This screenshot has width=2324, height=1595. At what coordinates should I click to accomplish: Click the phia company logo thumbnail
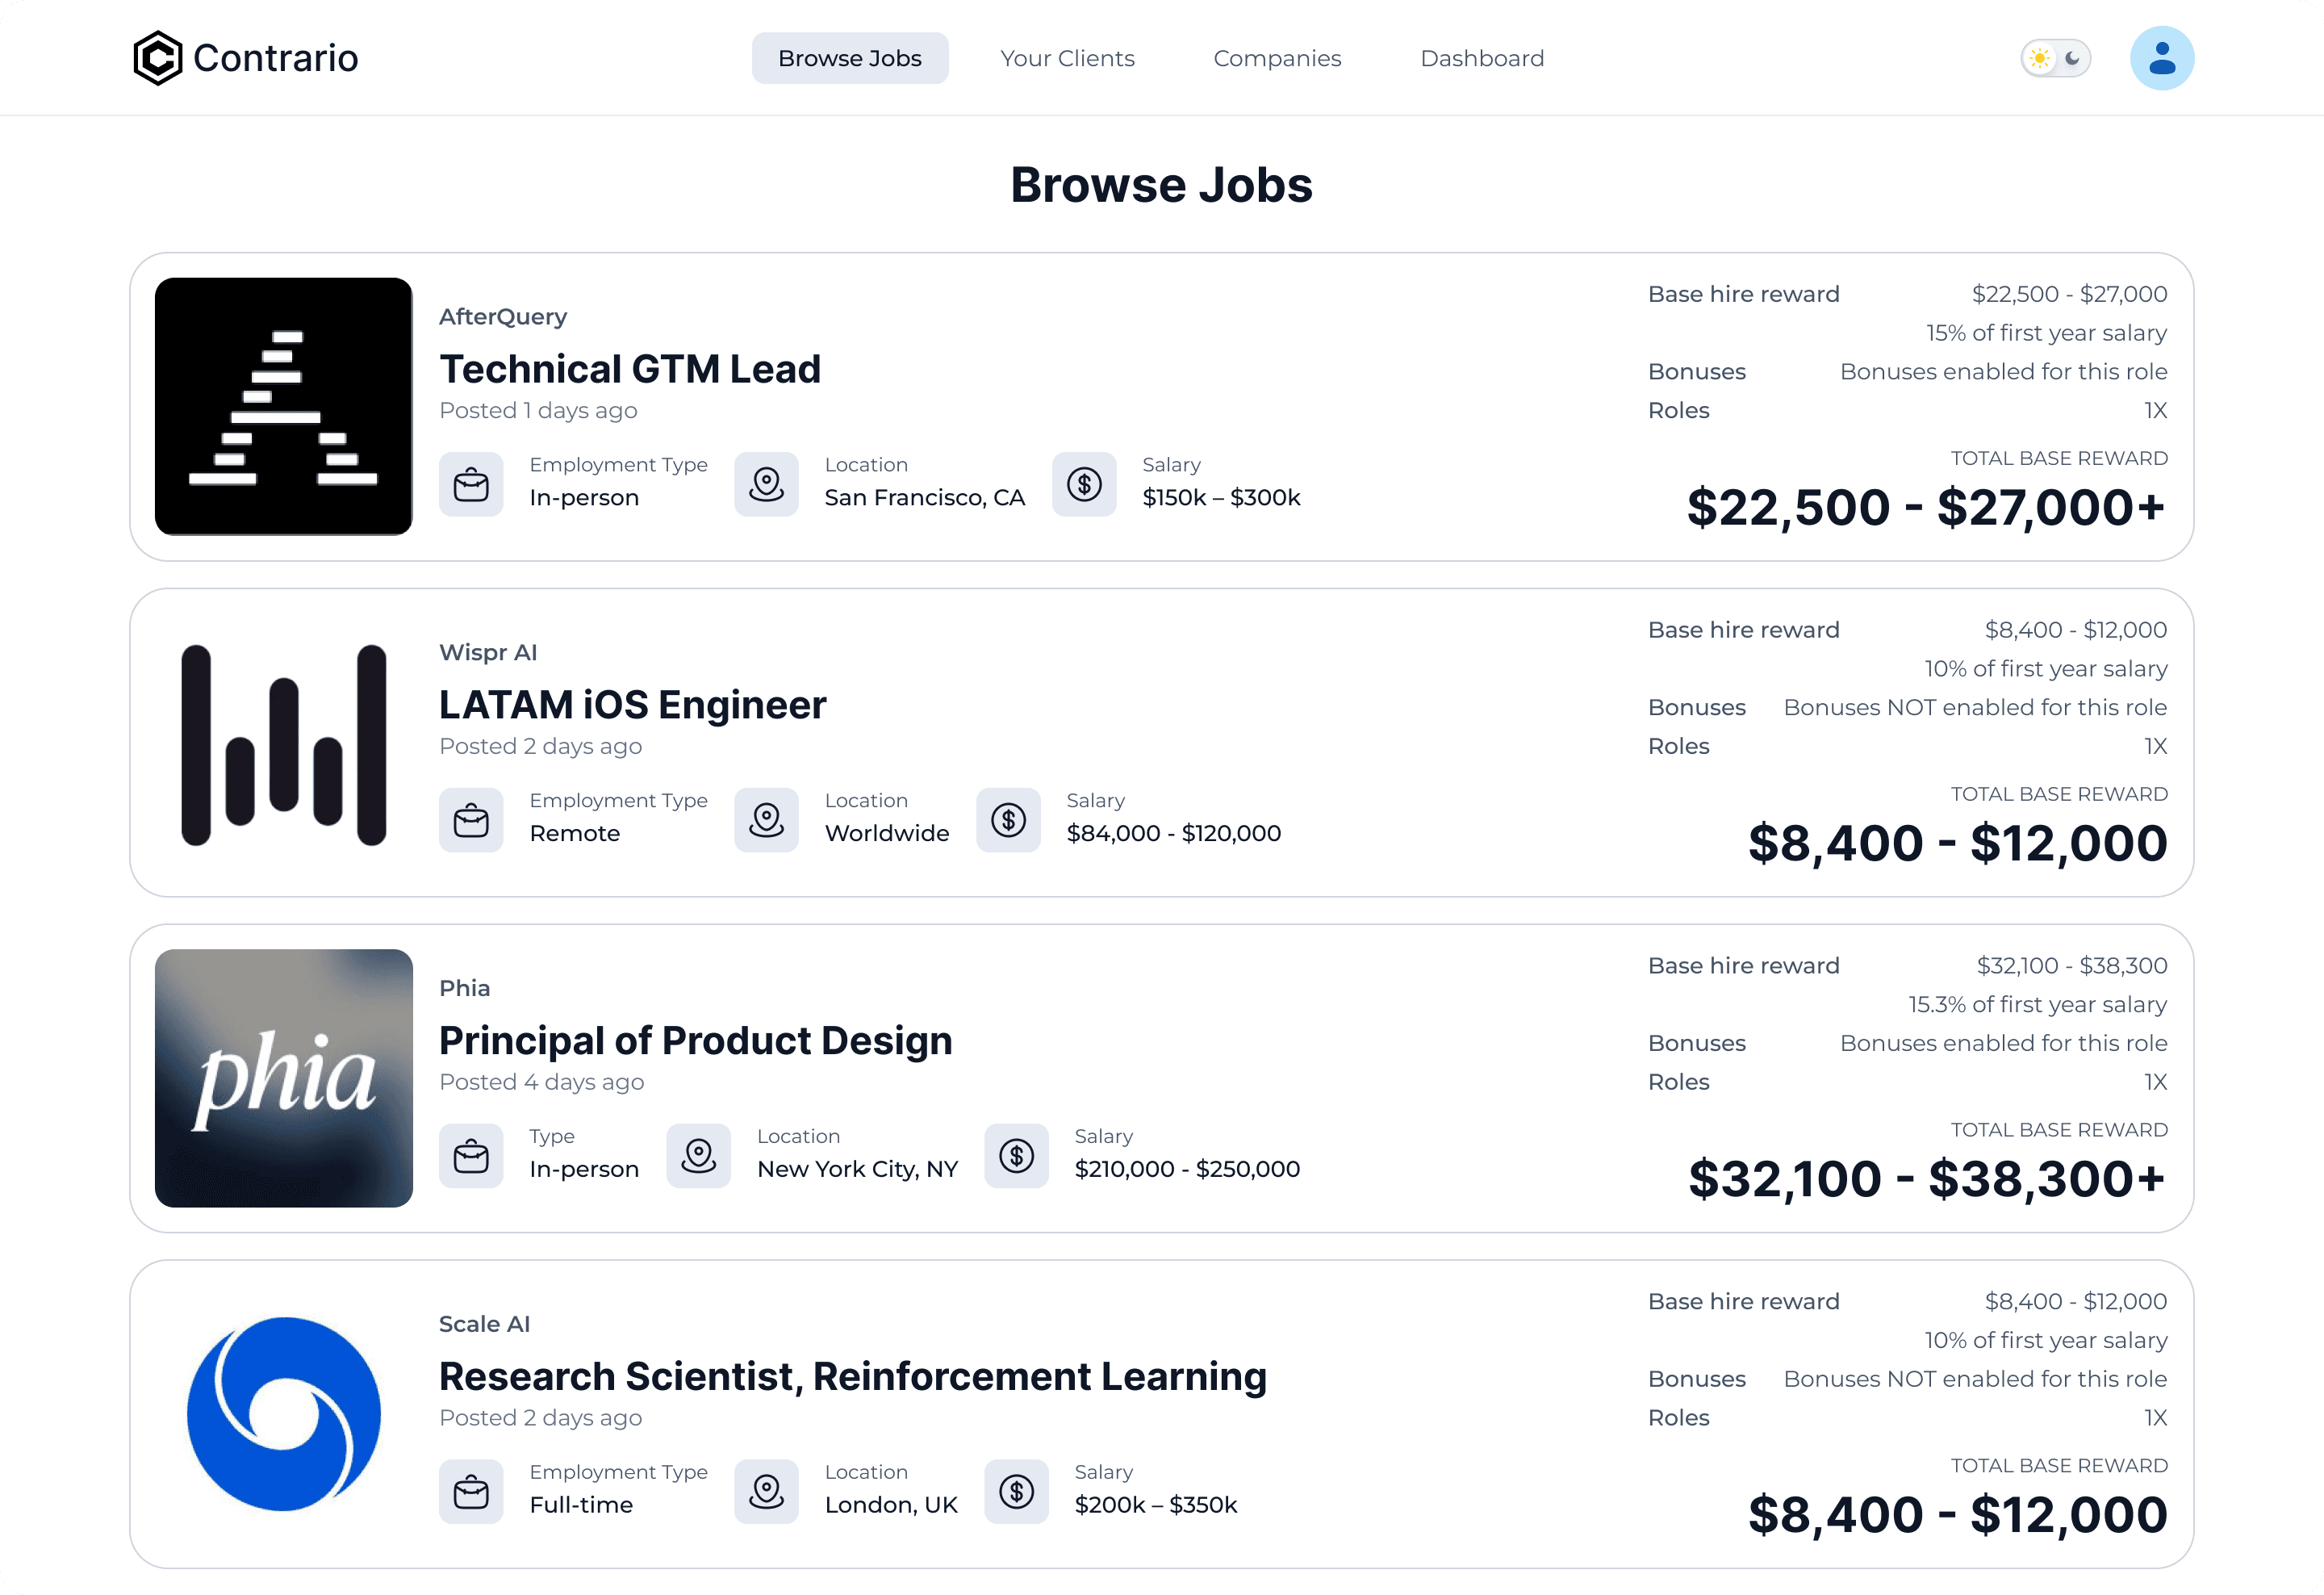coord(284,1077)
